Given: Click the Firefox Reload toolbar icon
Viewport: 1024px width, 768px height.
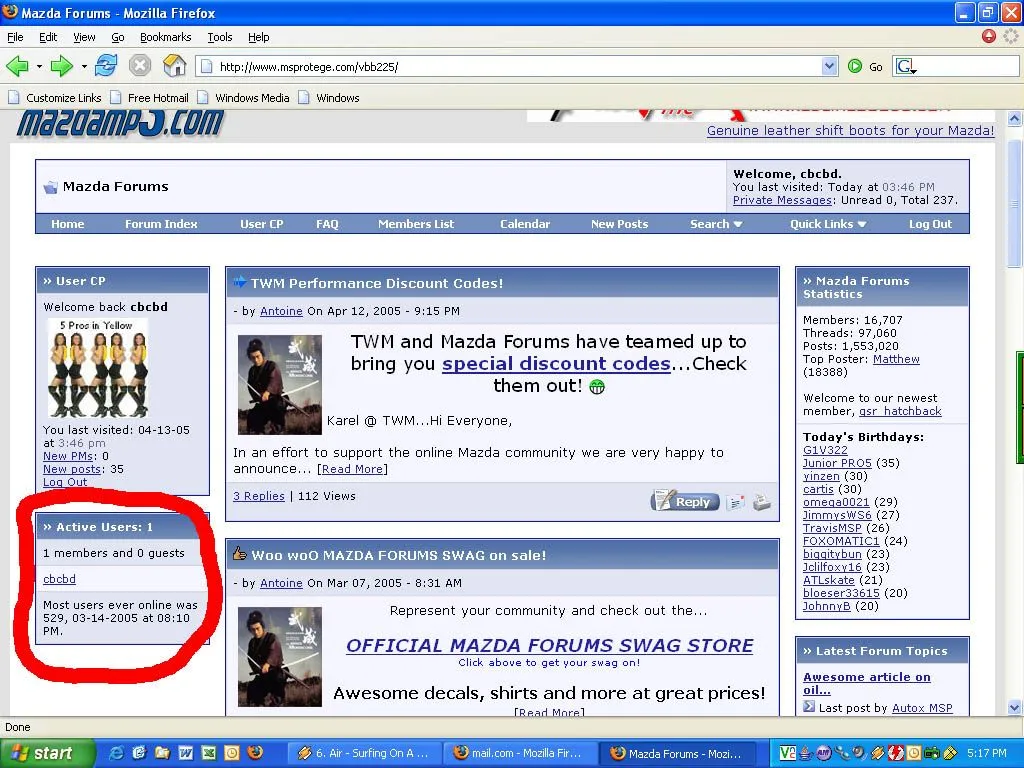Looking at the screenshot, I should (x=106, y=66).
